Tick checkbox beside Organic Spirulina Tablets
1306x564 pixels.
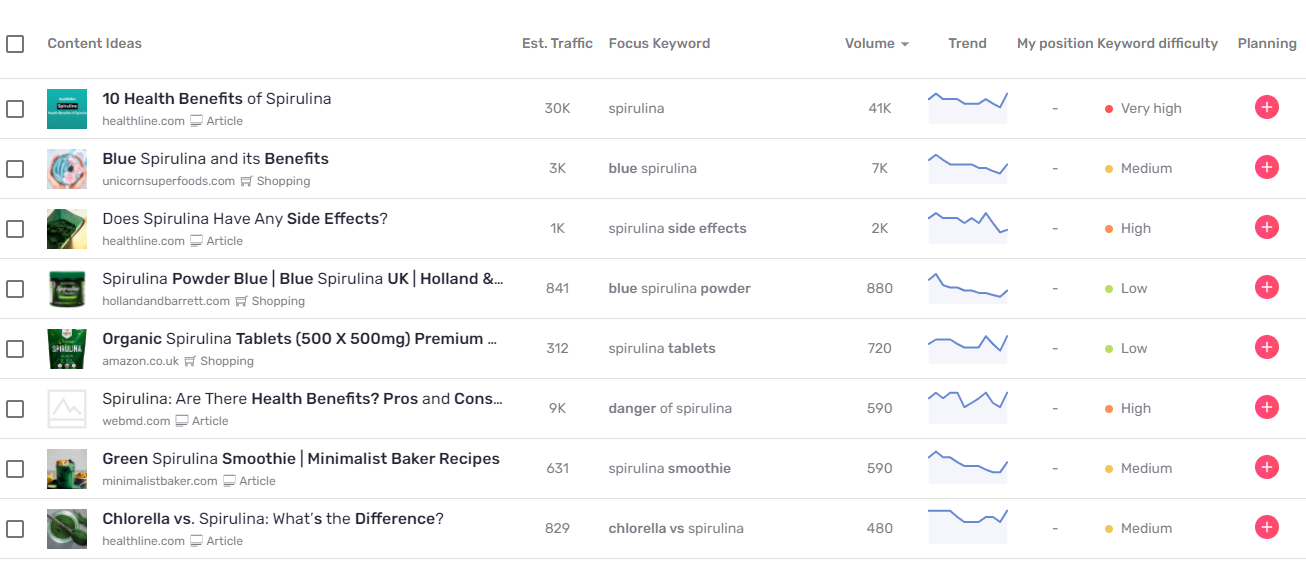tap(15, 349)
